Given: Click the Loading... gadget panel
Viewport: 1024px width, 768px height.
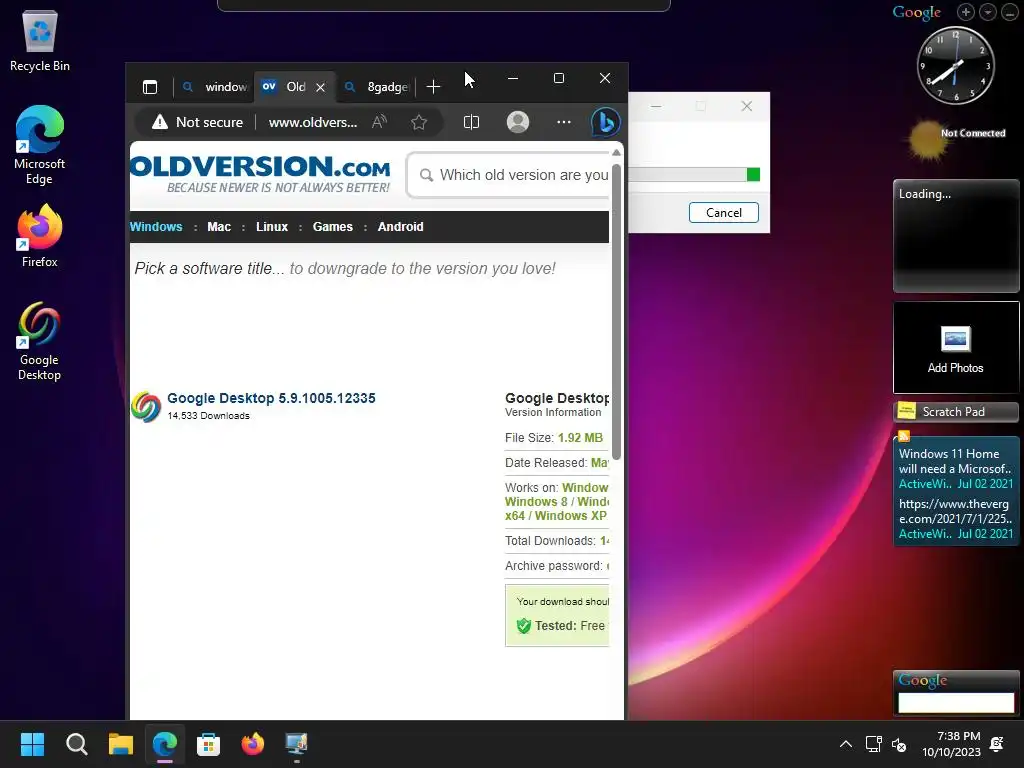Looking at the screenshot, I should pos(955,236).
